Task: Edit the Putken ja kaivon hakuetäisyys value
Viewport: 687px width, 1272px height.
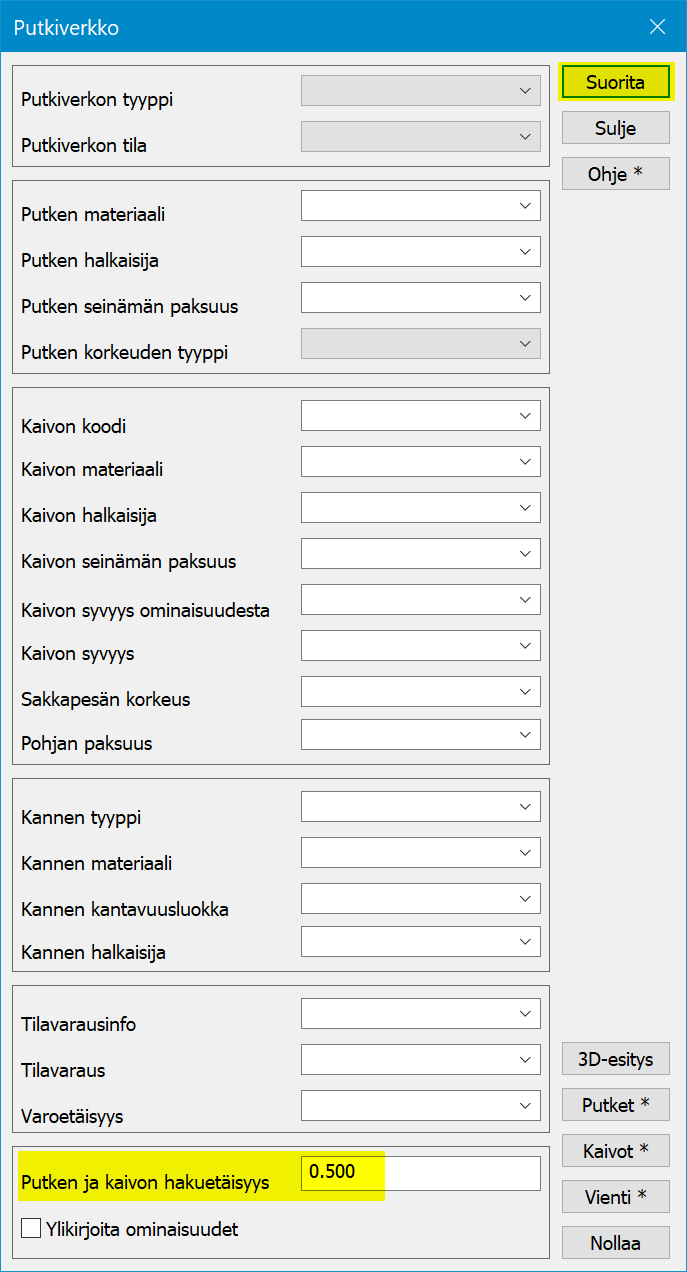Action: tap(420, 1173)
